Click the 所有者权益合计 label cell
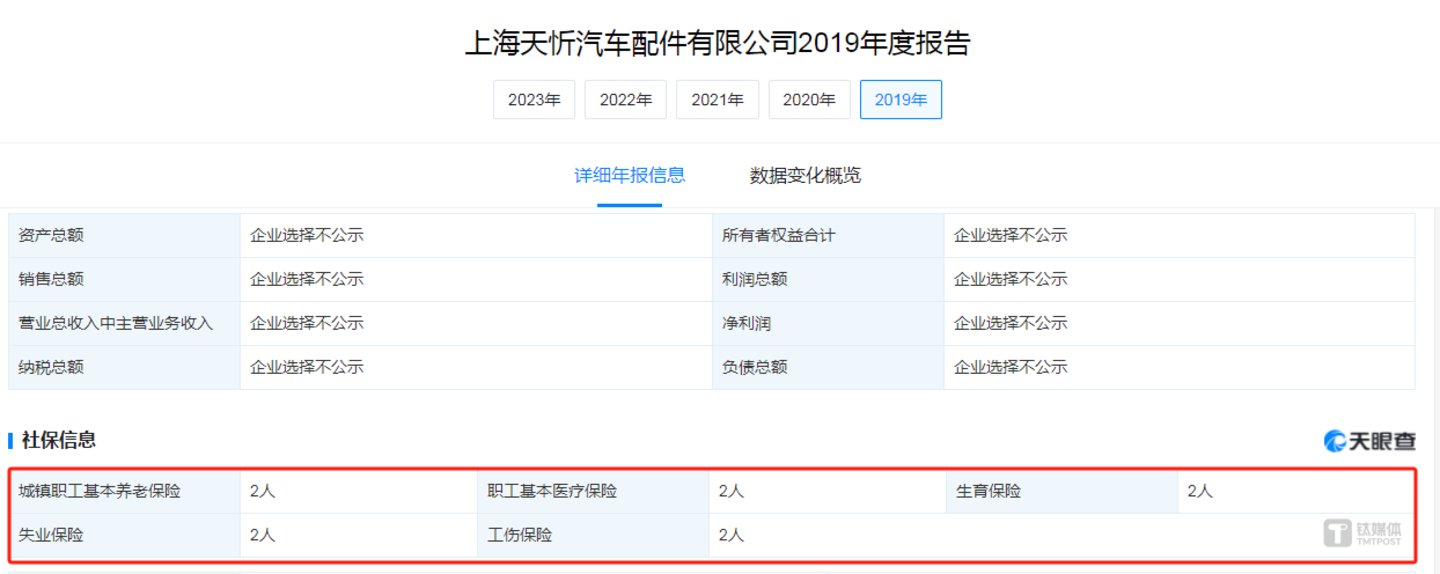 pos(778,236)
